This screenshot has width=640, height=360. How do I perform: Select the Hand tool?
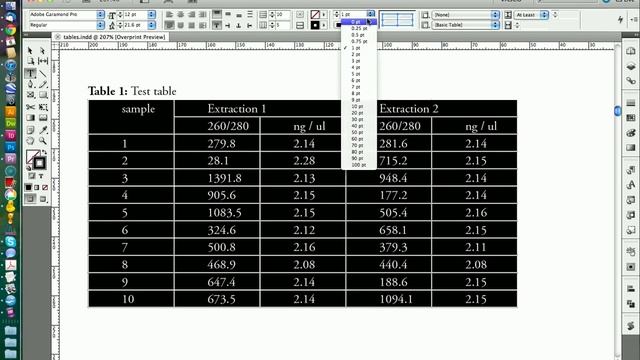[x=30, y=141]
